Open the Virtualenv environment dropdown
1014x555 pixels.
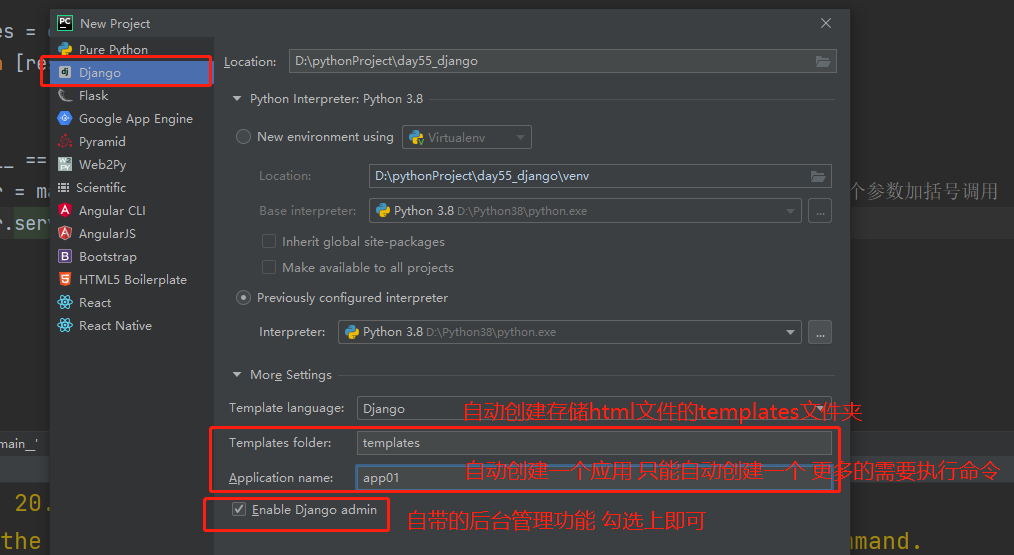click(x=467, y=137)
